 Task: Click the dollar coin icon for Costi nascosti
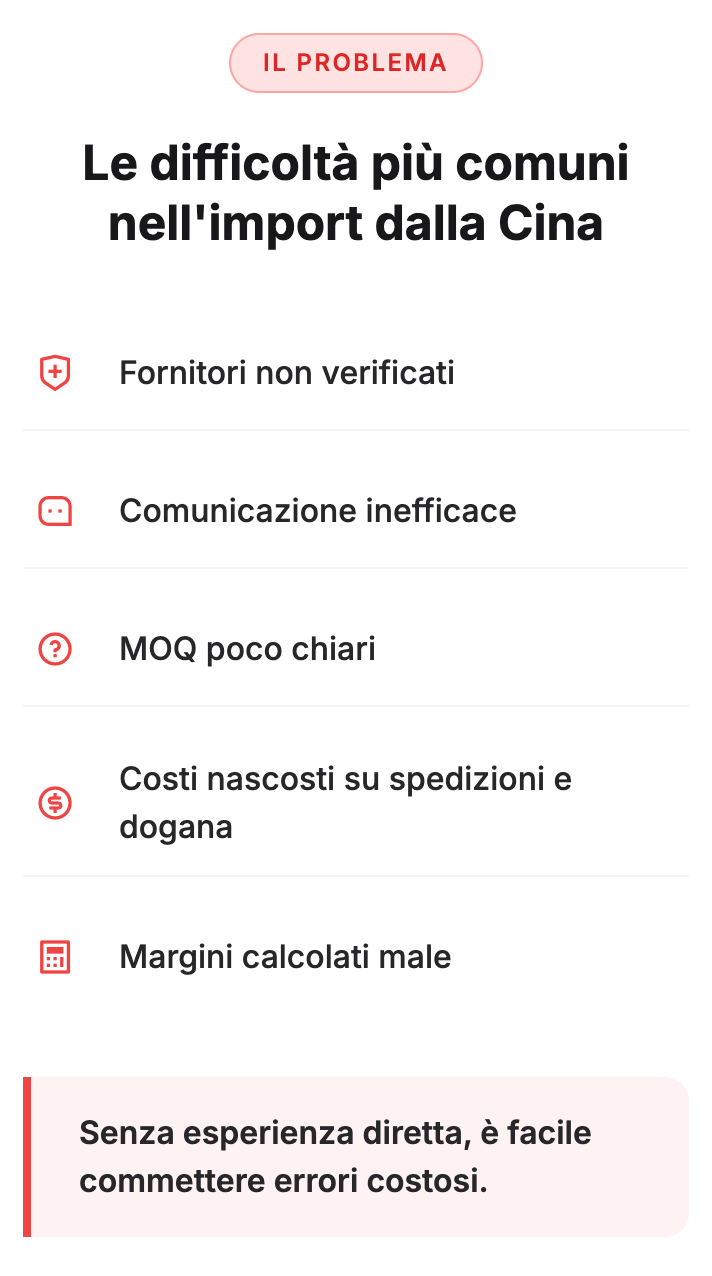[x=55, y=802]
